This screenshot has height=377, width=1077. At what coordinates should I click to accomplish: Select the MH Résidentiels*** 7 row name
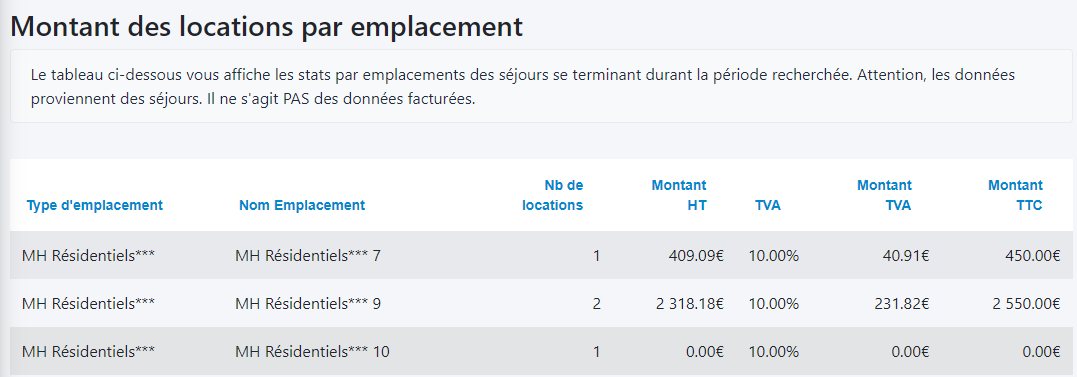(x=308, y=256)
